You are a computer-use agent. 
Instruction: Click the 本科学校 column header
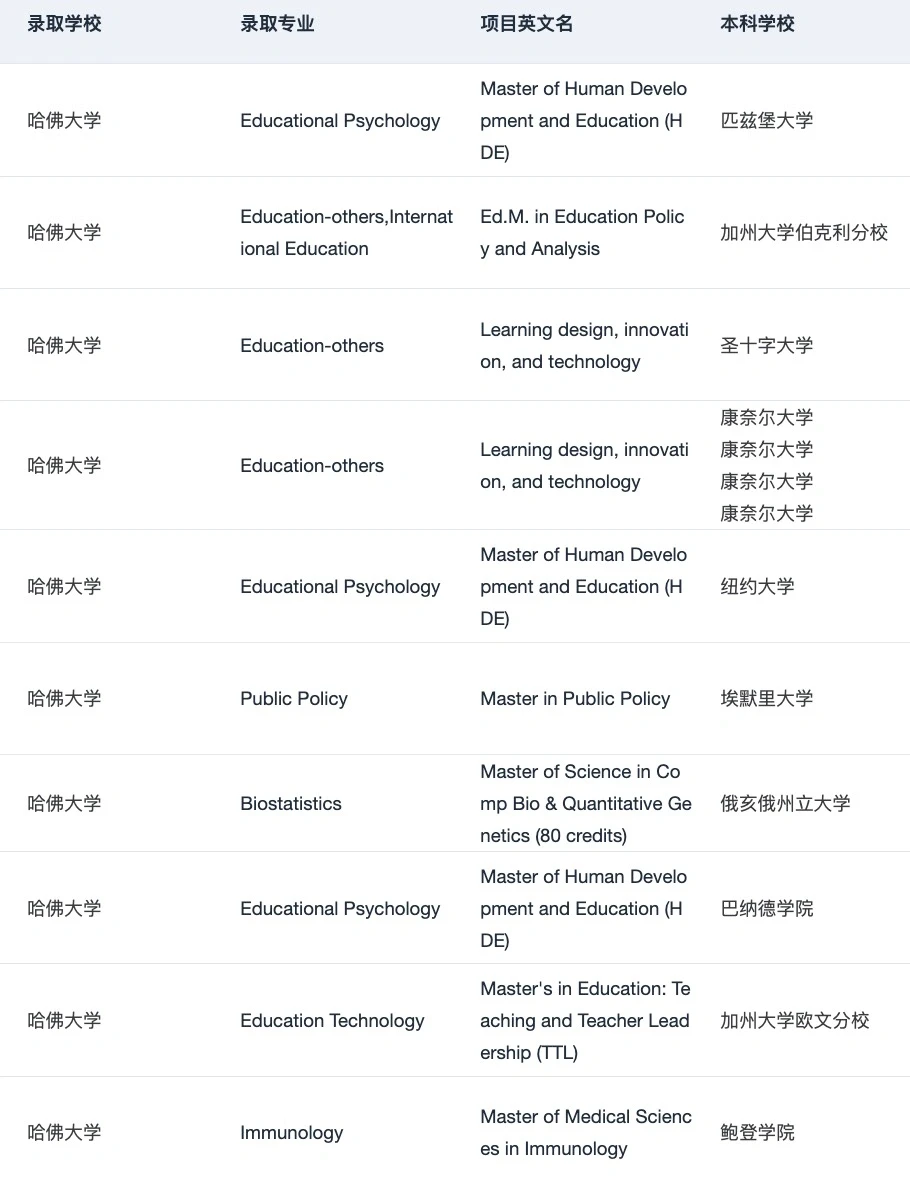pos(757,24)
